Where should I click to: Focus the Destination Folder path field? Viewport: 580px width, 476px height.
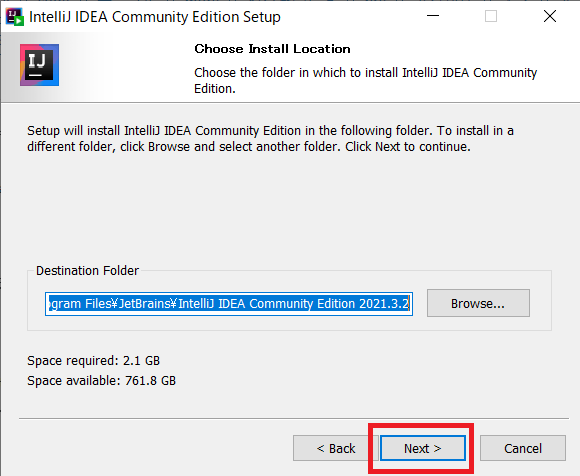tap(229, 304)
